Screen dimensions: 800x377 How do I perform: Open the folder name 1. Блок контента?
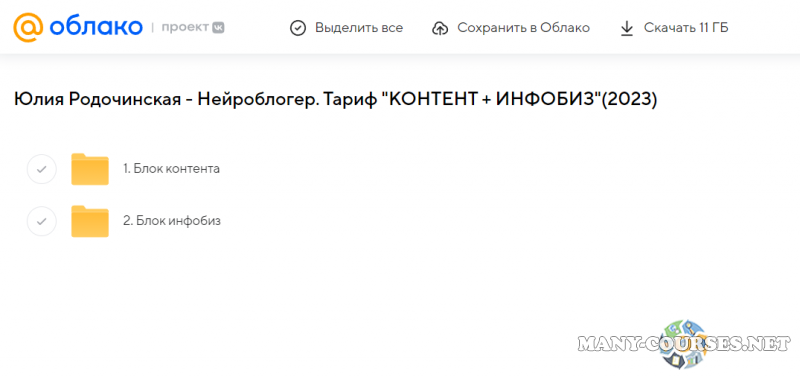tap(171, 169)
